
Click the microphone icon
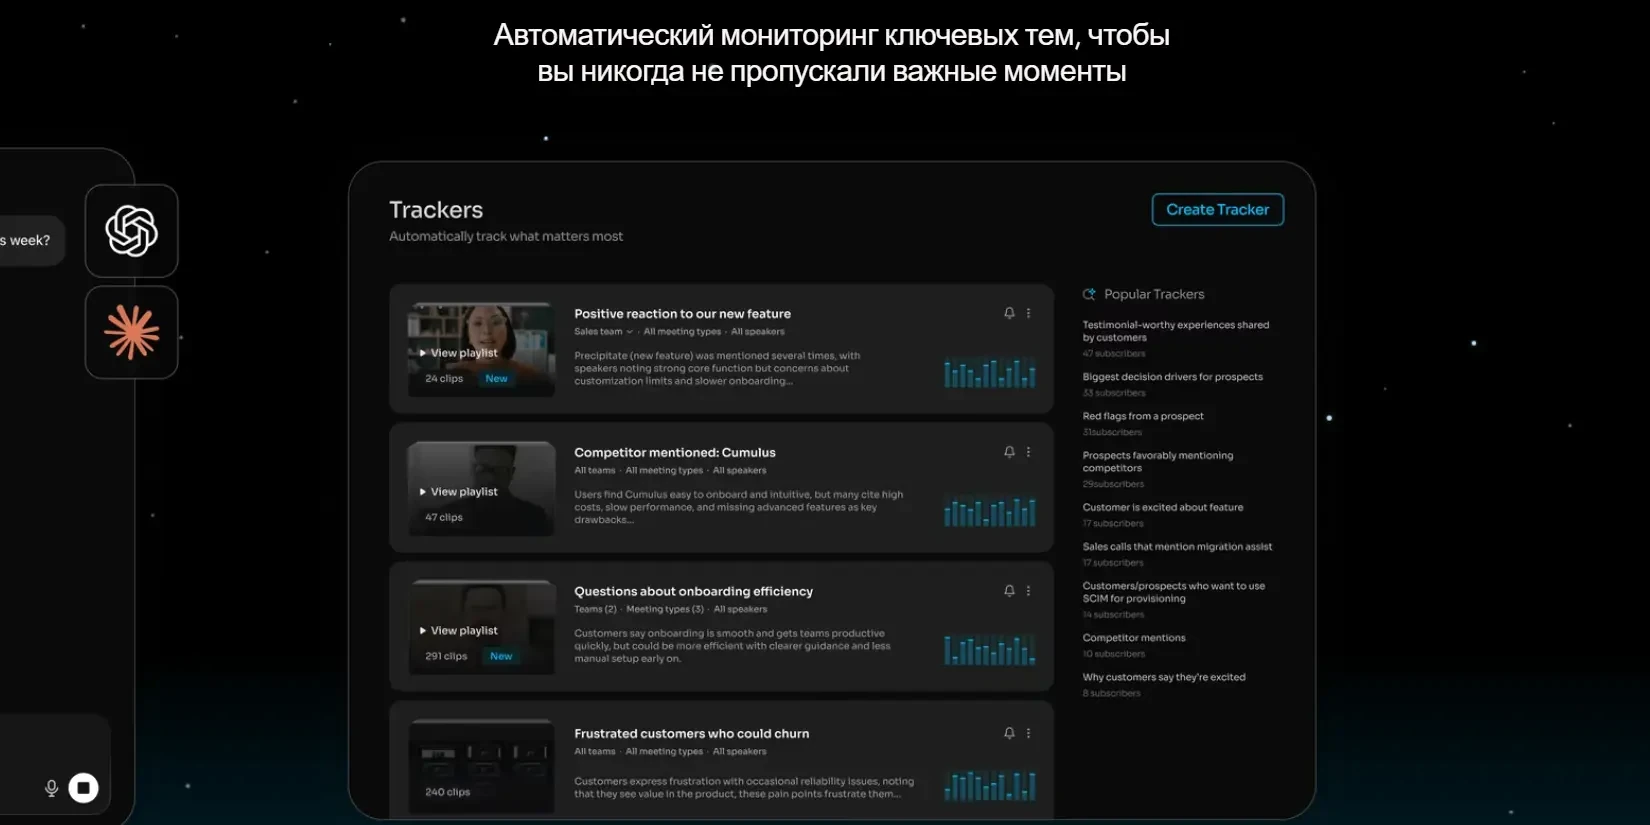(x=52, y=788)
